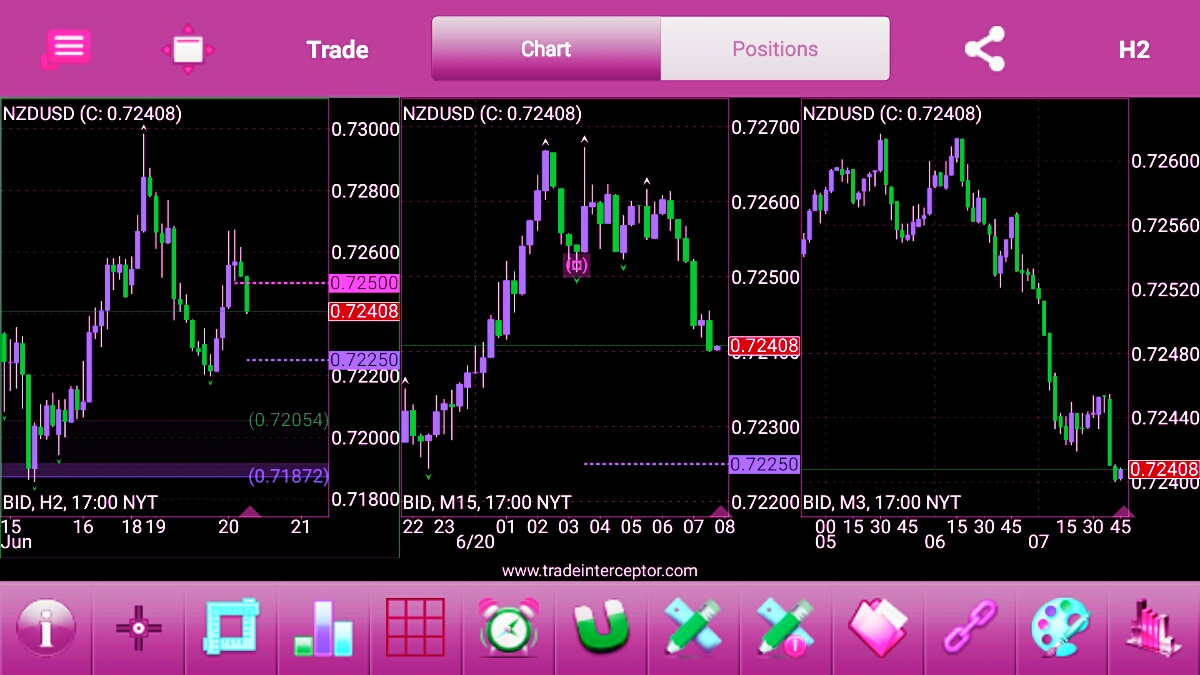Tap the BID, M15, 17:00 NYT label

point(487,502)
